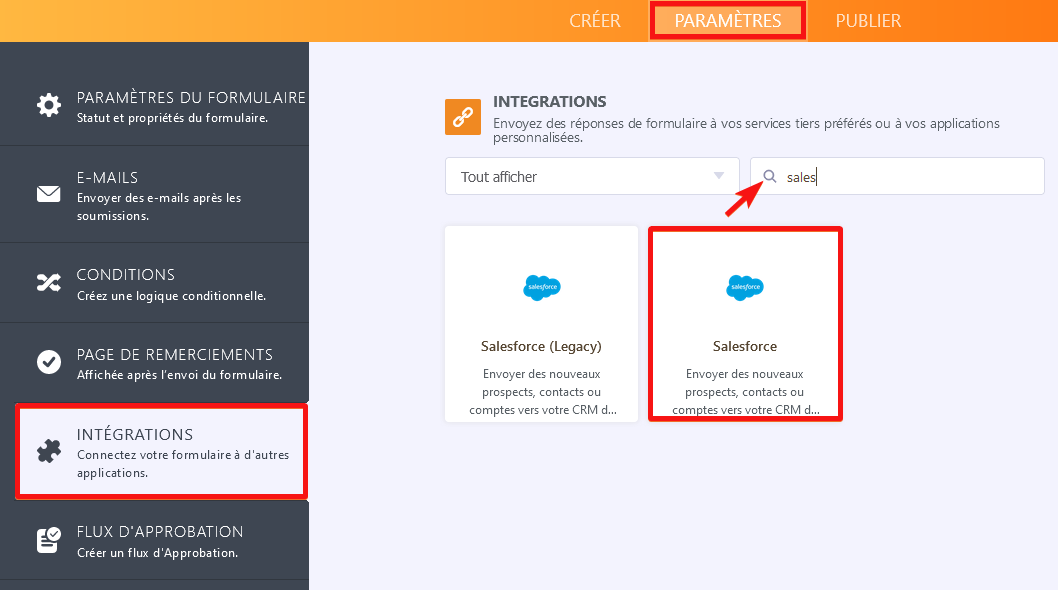Click the envelope icon for E-mails
The width and height of the screenshot is (1058, 590).
click(49, 194)
